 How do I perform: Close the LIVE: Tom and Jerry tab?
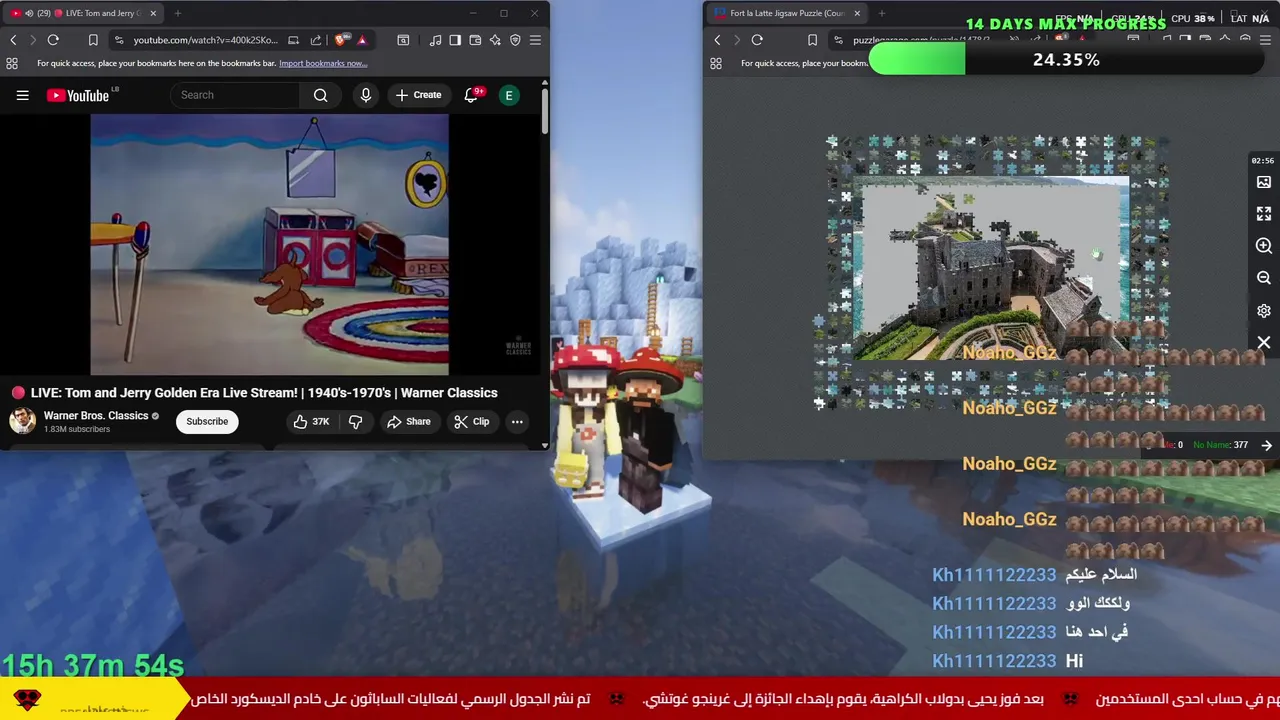153,13
